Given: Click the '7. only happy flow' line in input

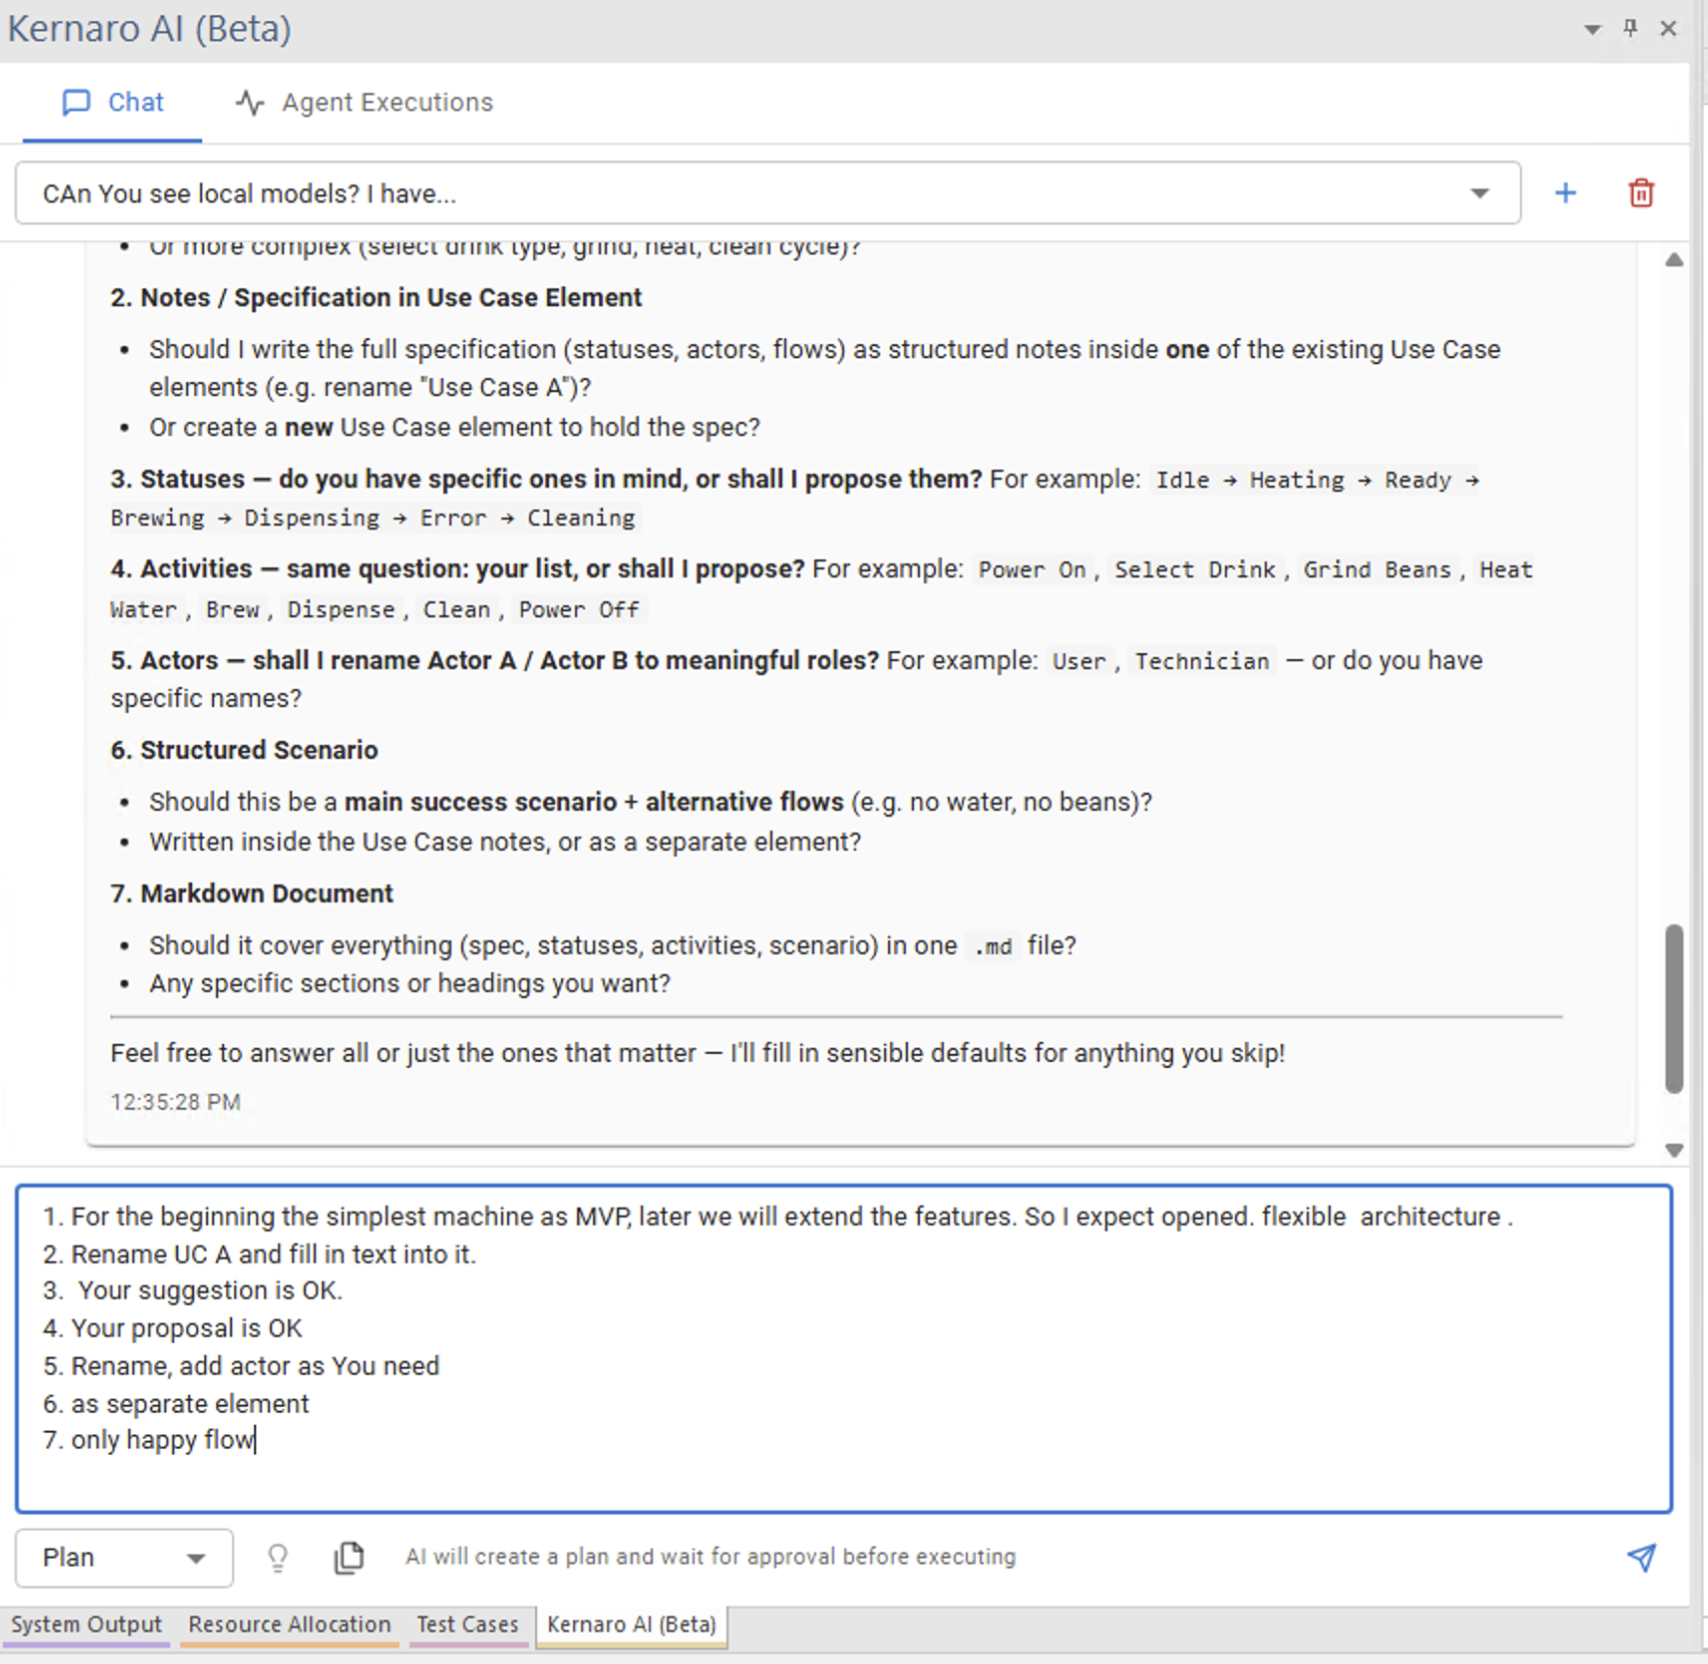Looking at the screenshot, I should pyautogui.click(x=148, y=1440).
